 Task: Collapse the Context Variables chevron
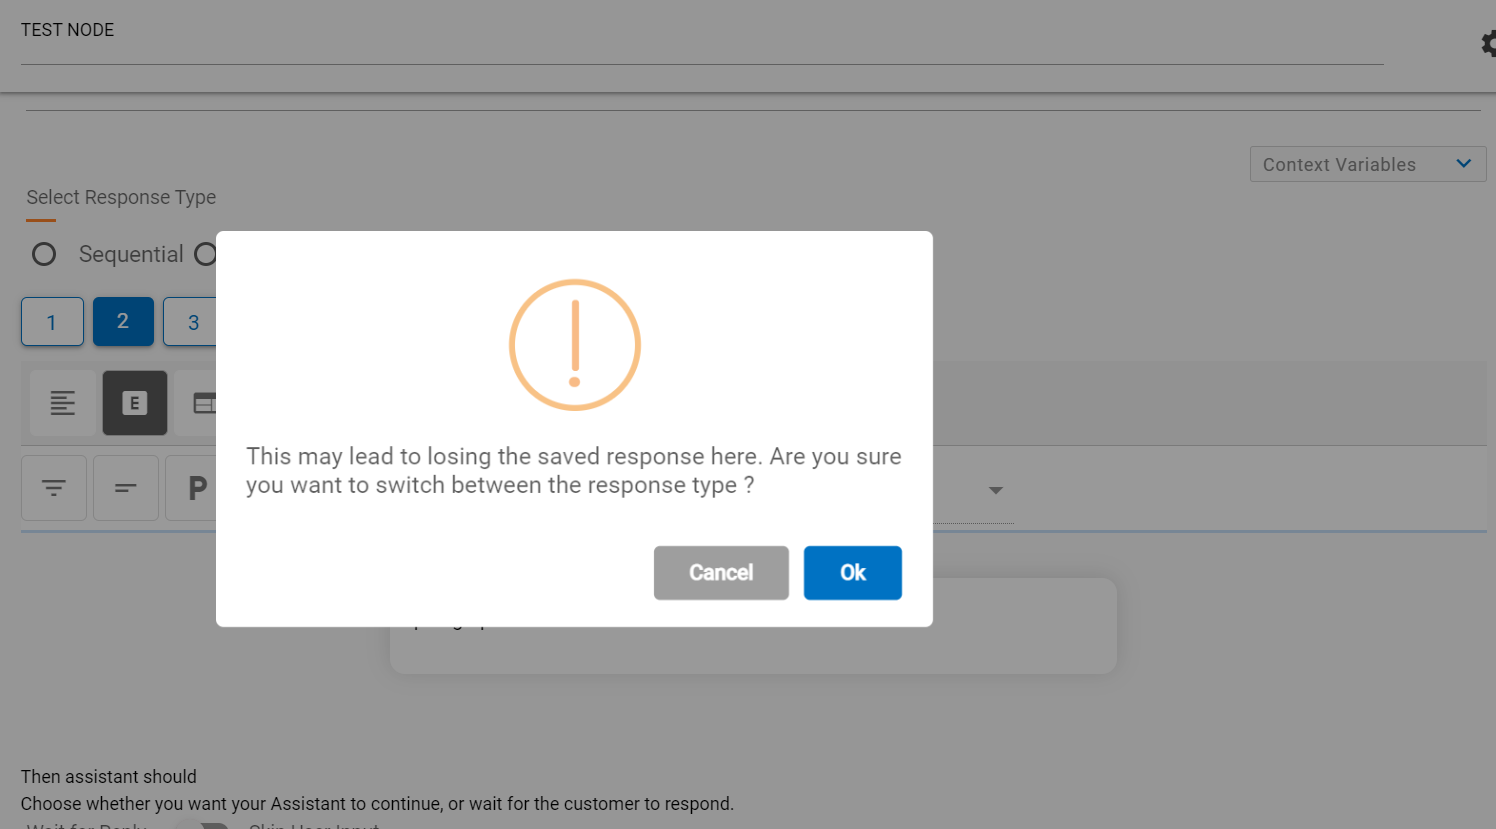[x=1463, y=162]
